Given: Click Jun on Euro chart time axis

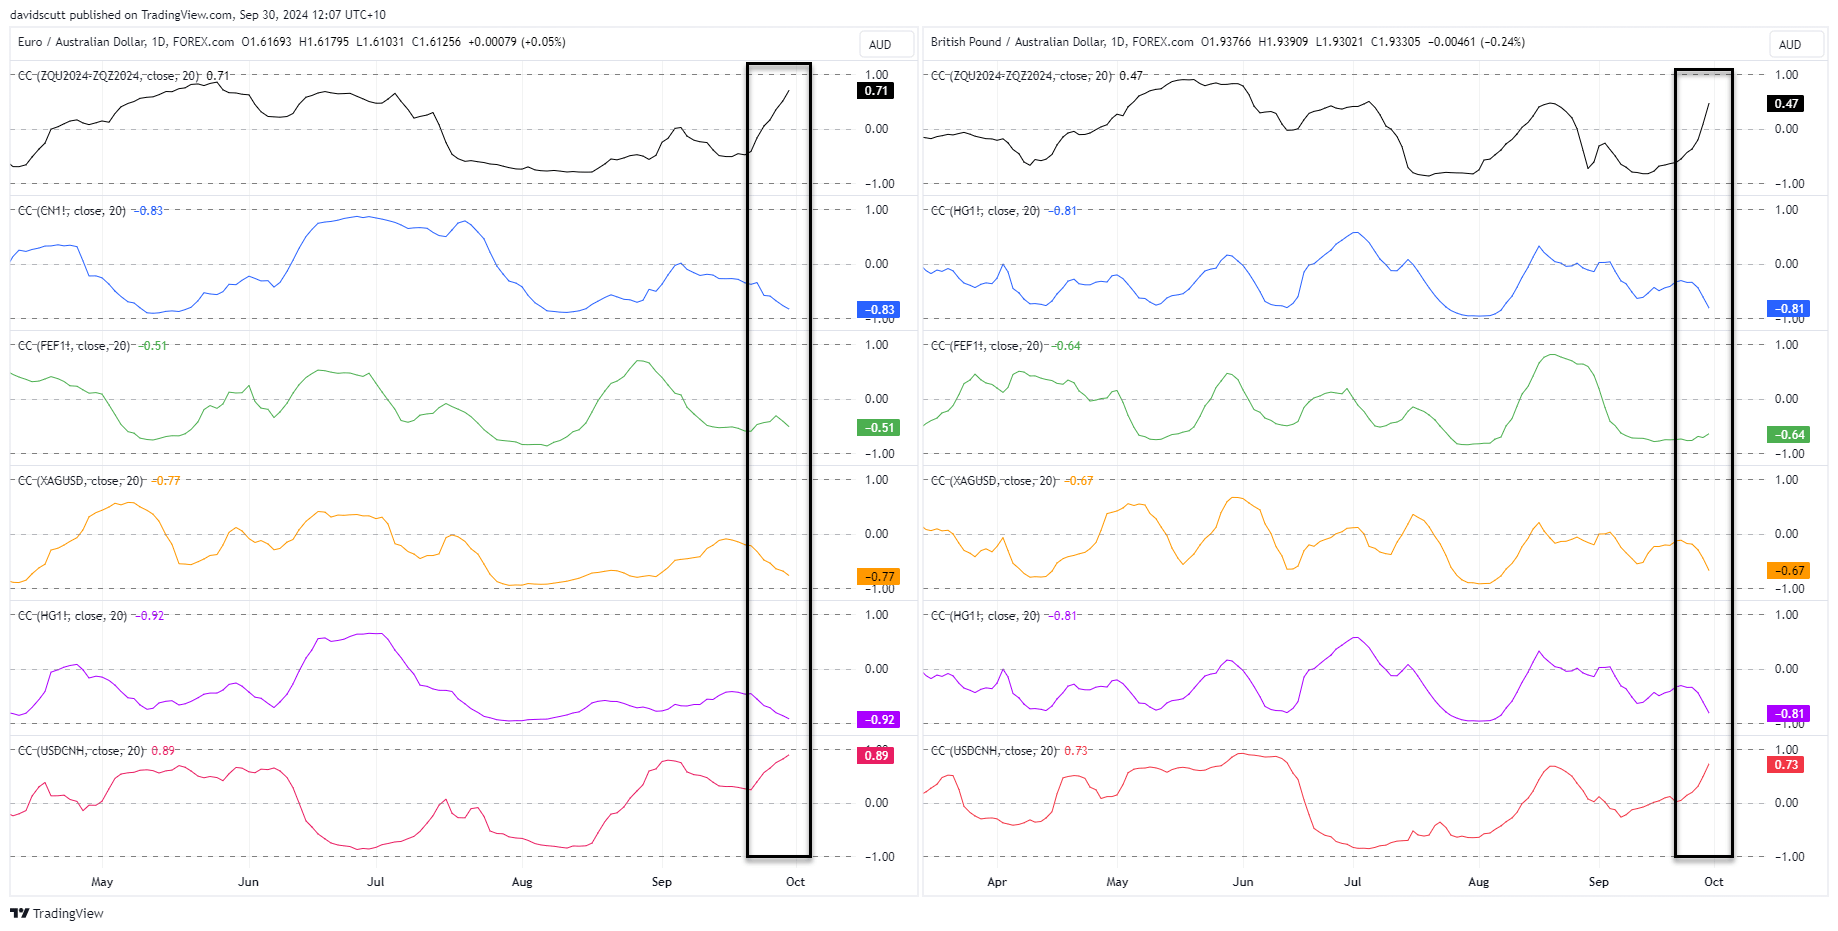Looking at the screenshot, I should tap(248, 882).
